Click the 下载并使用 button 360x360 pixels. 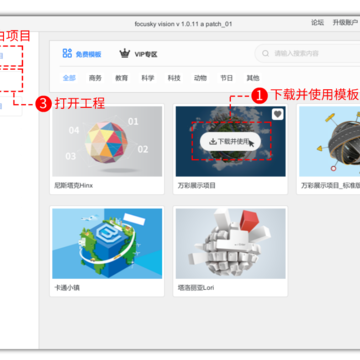[x=230, y=142]
